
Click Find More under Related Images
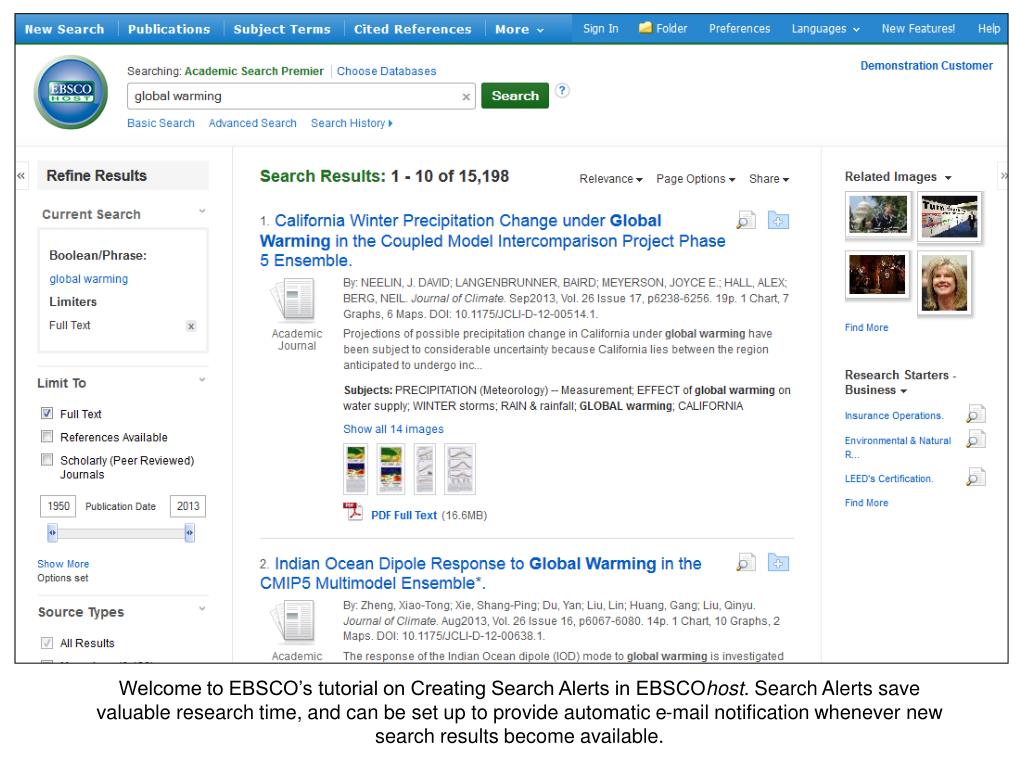(867, 328)
